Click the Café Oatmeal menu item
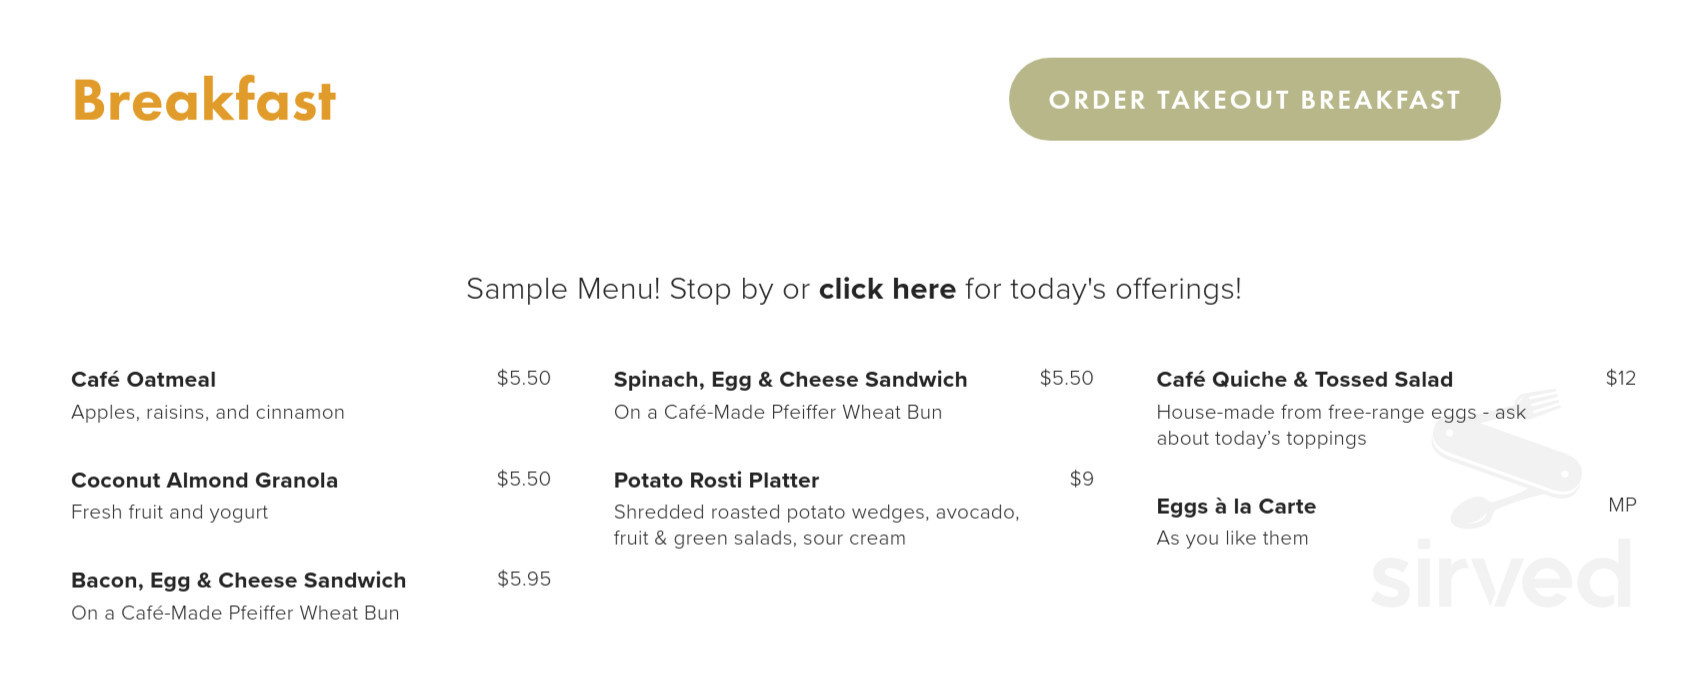Image resolution: width=1687 pixels, height=682 pixels. [x=143, y=379]
